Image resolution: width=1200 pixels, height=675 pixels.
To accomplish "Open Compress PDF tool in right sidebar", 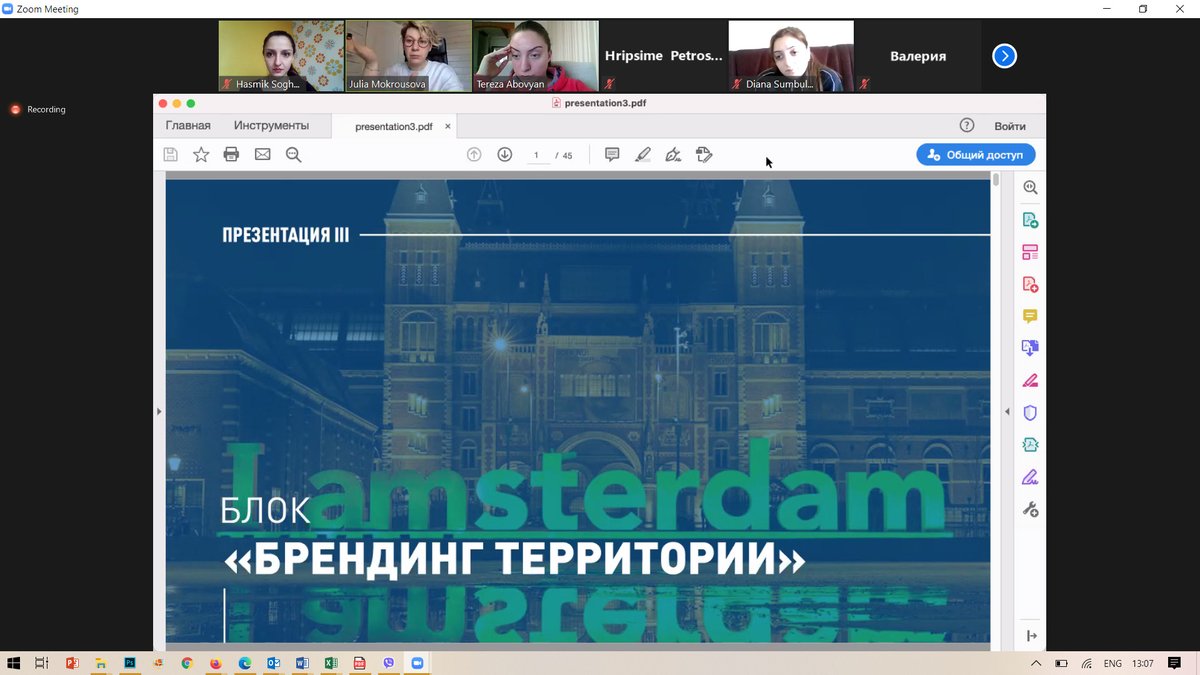I will (1030, 445).
